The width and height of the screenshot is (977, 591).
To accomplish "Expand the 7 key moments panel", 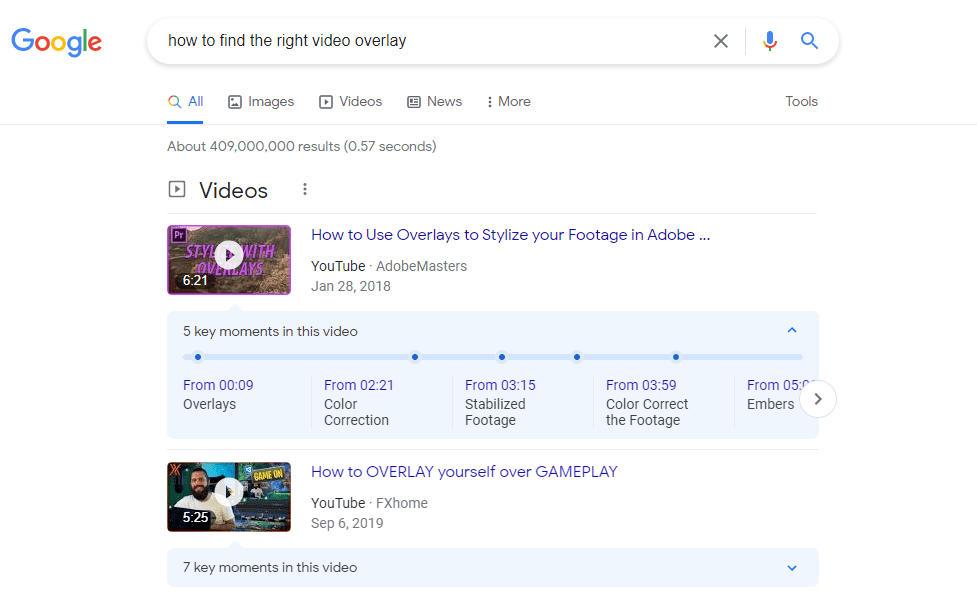I will click(x=792, y=568).
